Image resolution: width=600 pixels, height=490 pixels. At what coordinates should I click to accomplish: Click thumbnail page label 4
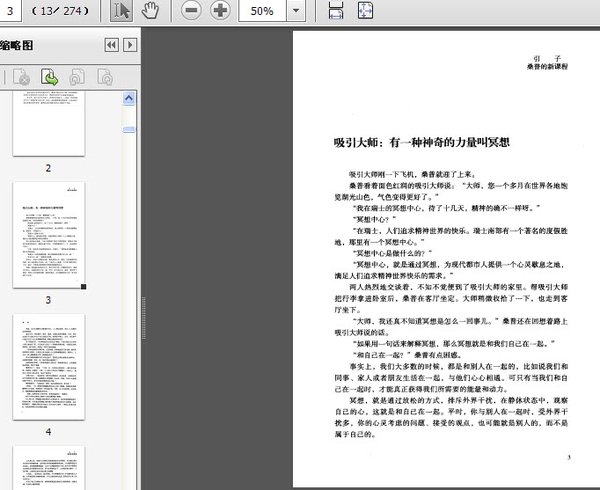pyautogui.click(x=48, y=432)
